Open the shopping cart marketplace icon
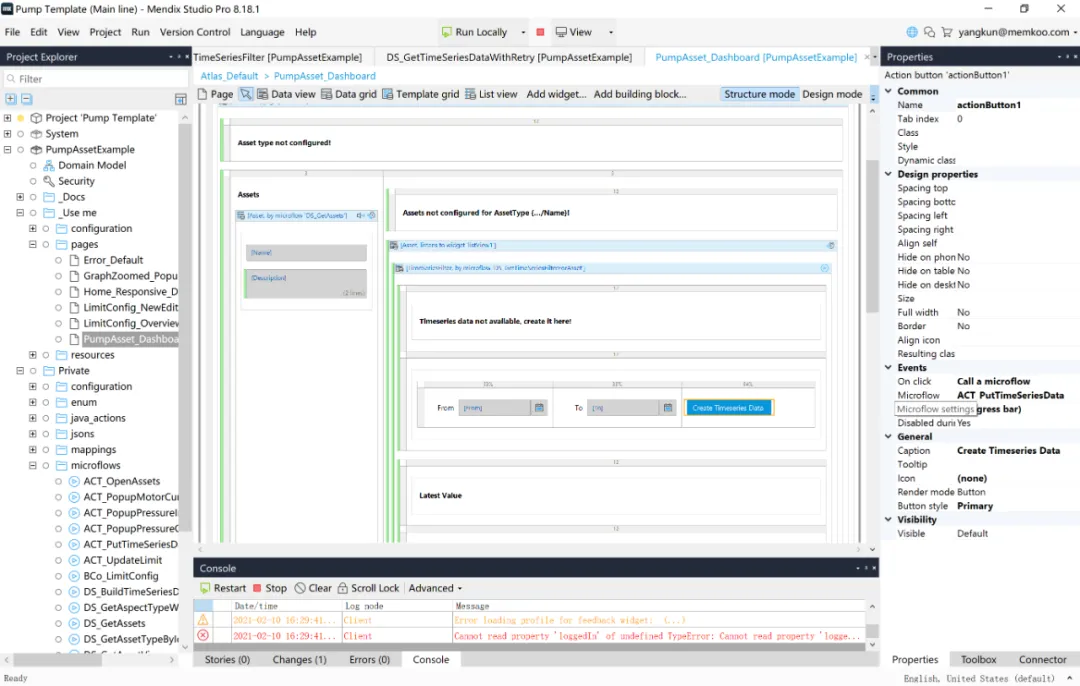 click(x=947, y=32)
